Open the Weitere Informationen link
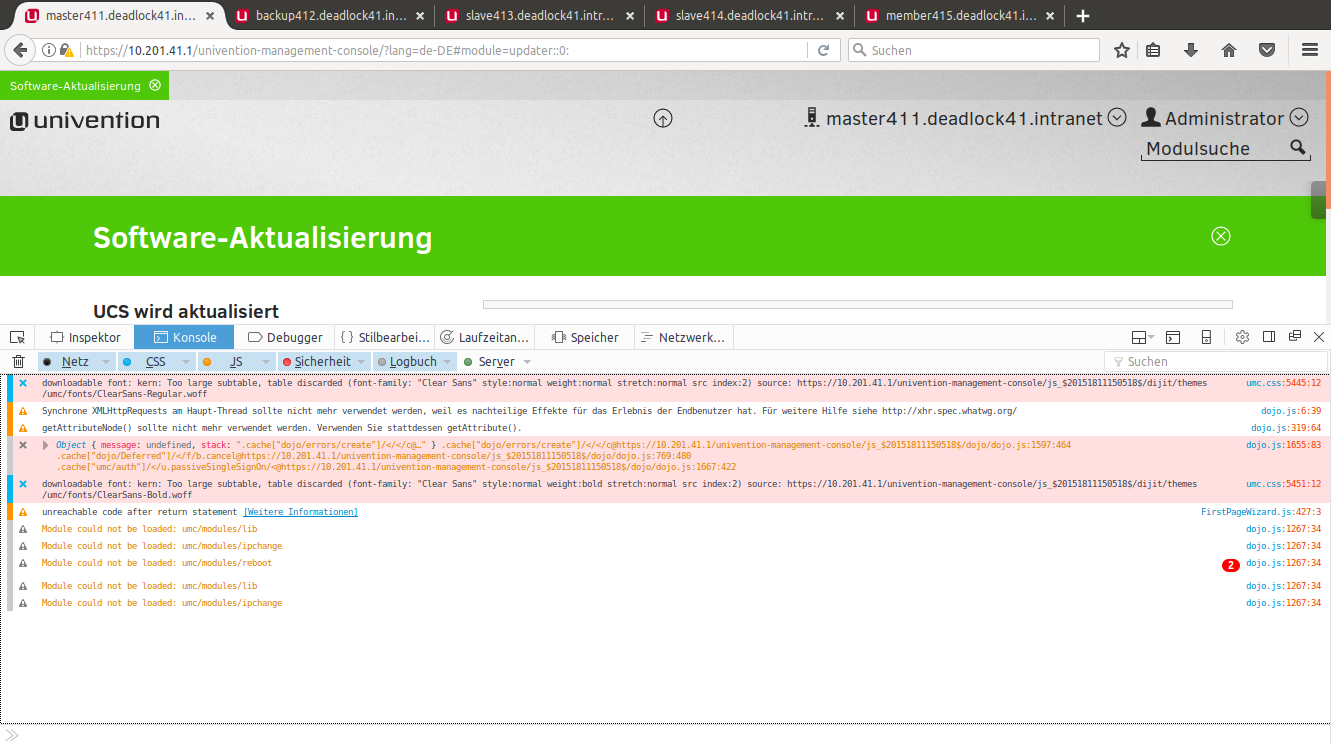The width and height of the screenshot is (1331, 744). [x=300, y=512]
